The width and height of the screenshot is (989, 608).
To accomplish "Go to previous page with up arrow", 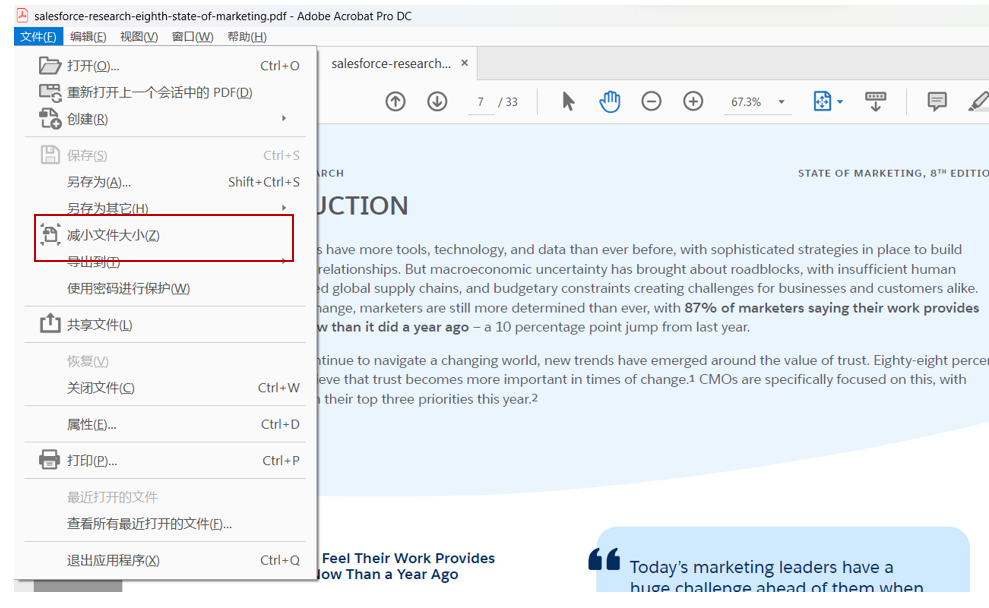I will tap(395, 101).
